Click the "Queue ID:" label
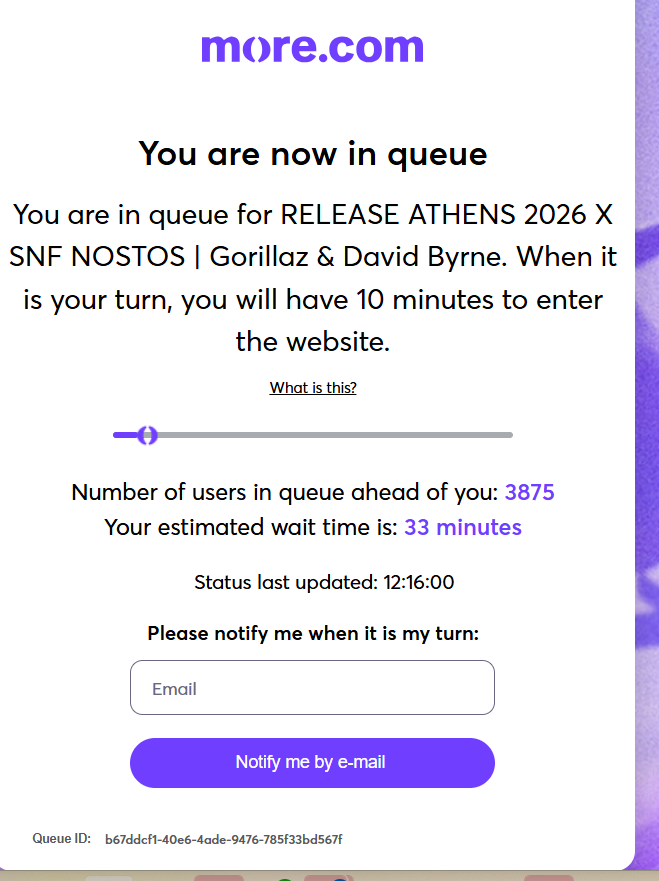Image resolution: width=659 pixels, height=881 pixels. coord(62,838)
